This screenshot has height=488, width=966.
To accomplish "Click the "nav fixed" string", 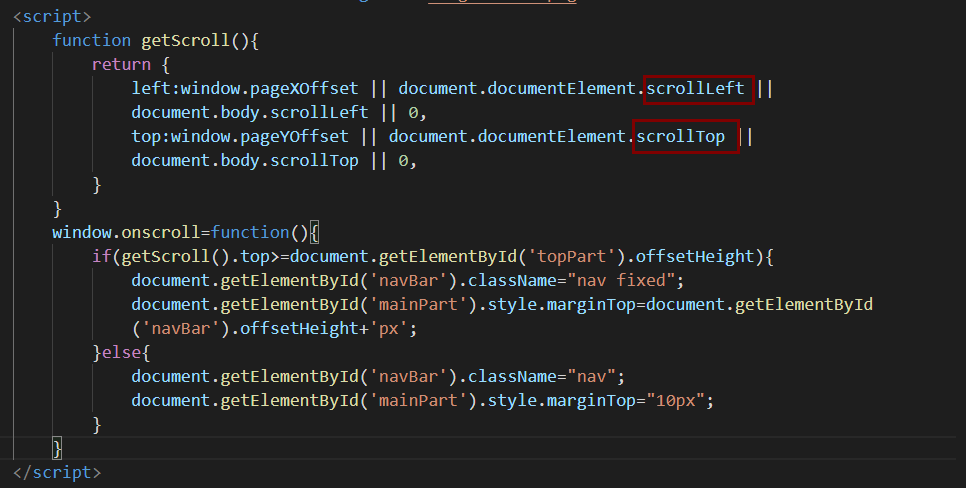I will (621, 281).
